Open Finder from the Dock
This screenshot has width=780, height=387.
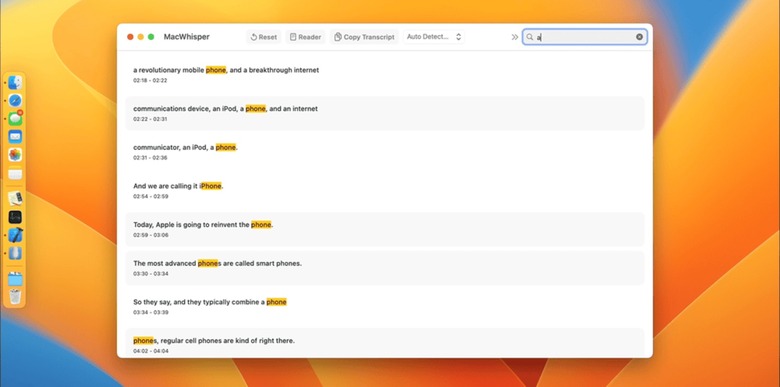coord(15,83)
